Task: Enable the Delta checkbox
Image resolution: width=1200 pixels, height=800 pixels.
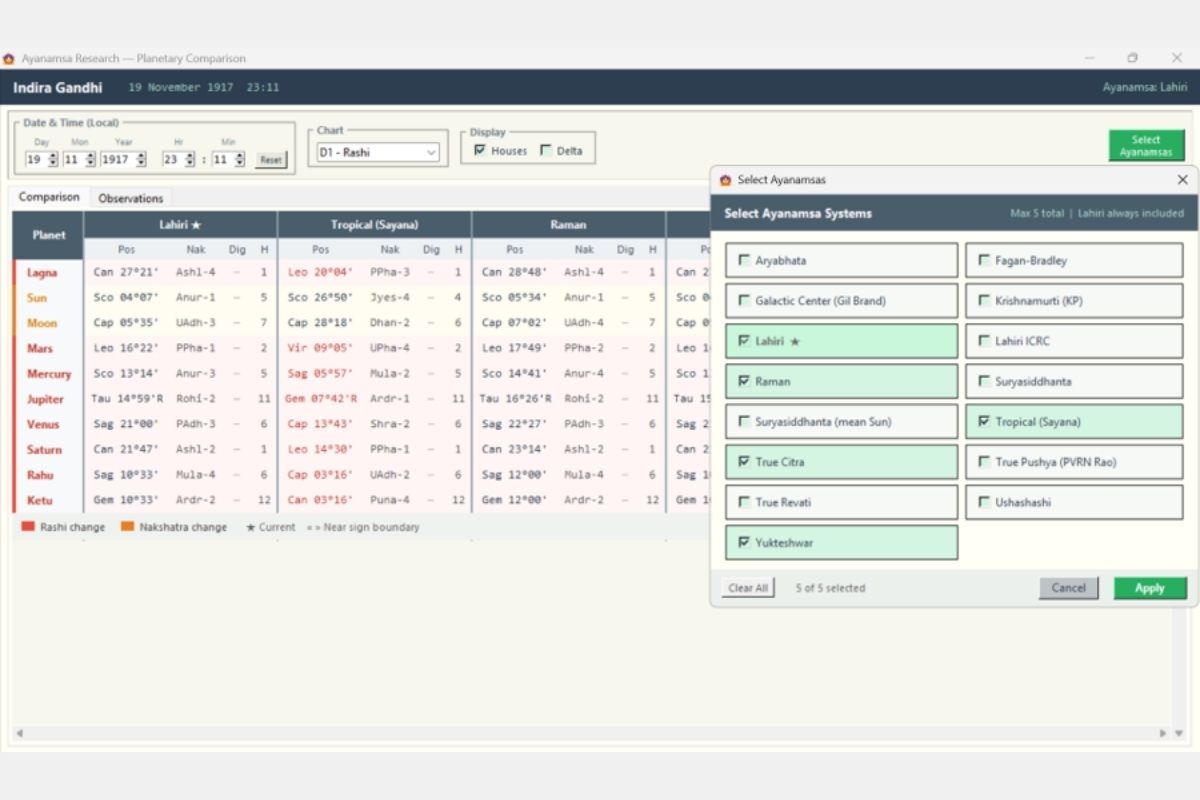Action: click(x=545, y=151)
